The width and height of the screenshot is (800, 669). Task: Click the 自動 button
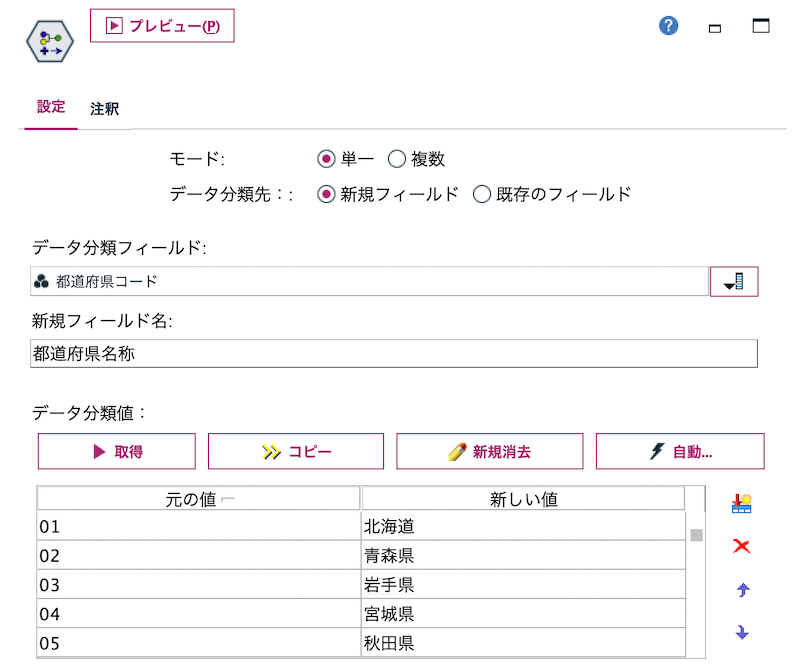point(681,451)
